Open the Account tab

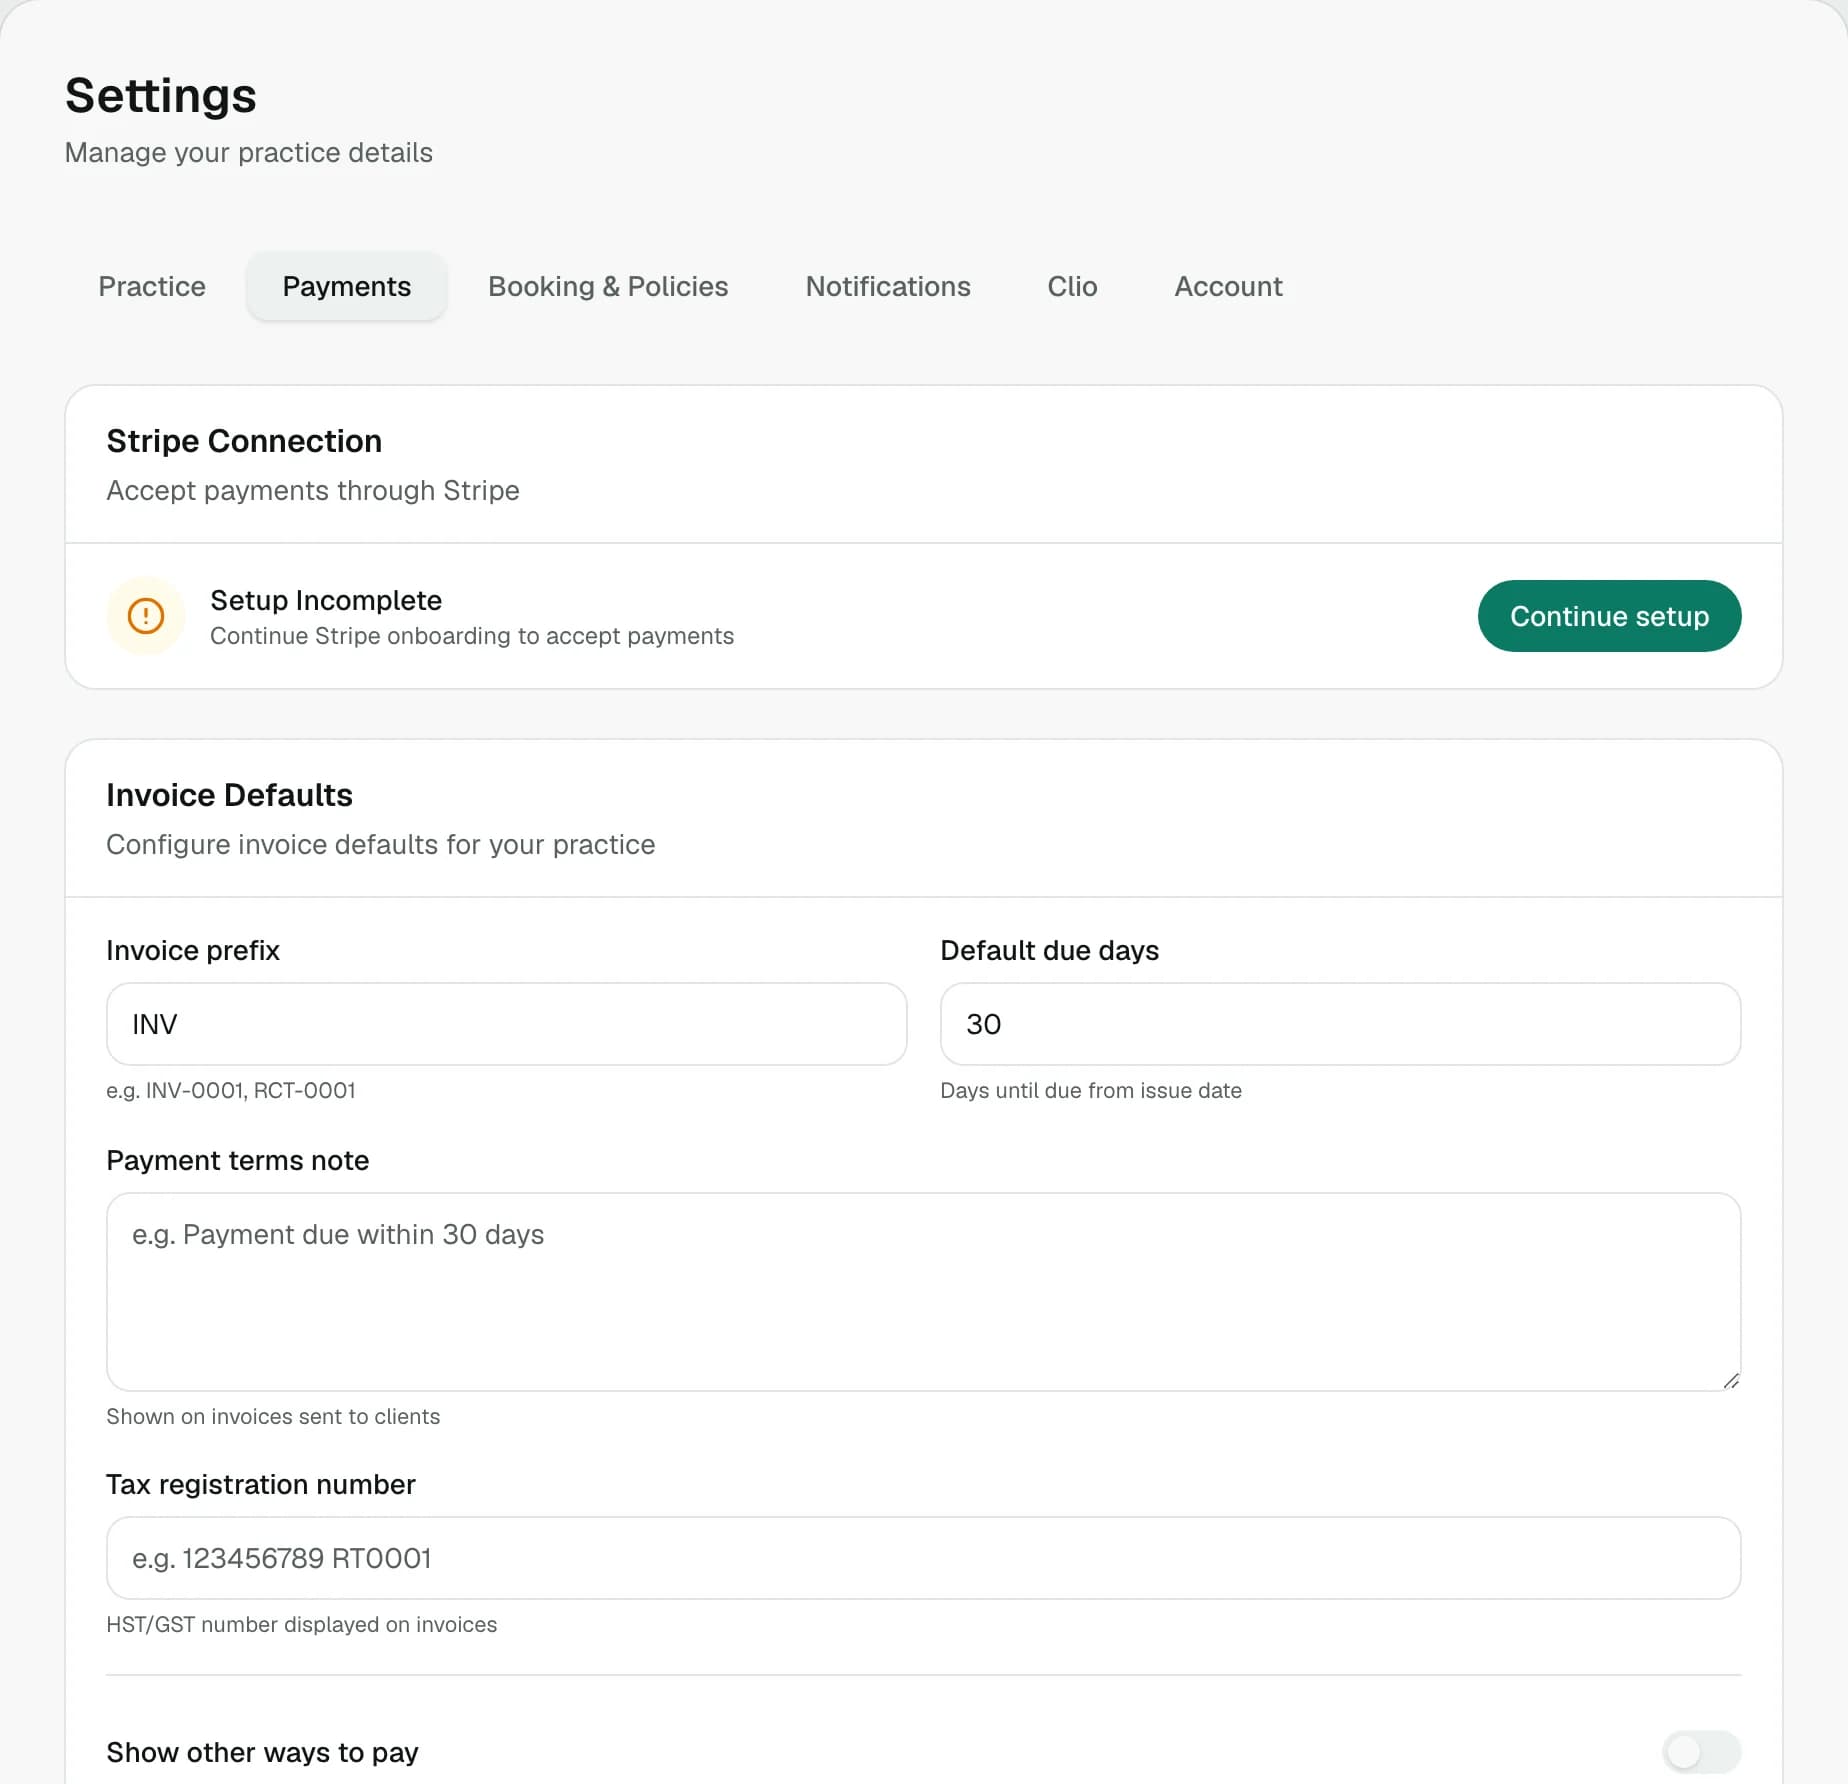point(1228,286)
